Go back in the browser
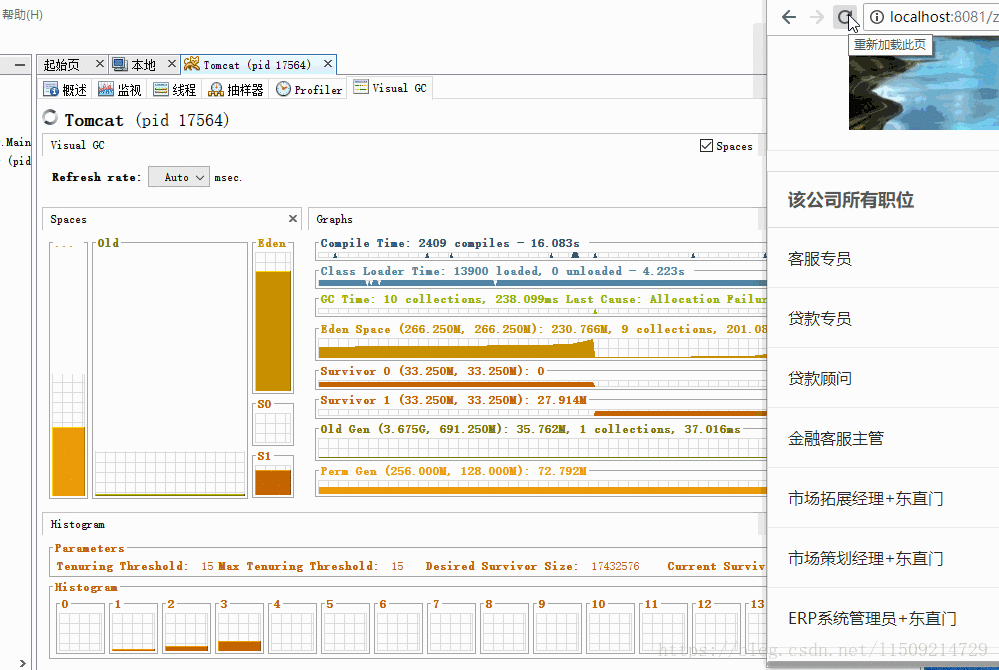The image size is (999, 670). (x=789, y=17)
